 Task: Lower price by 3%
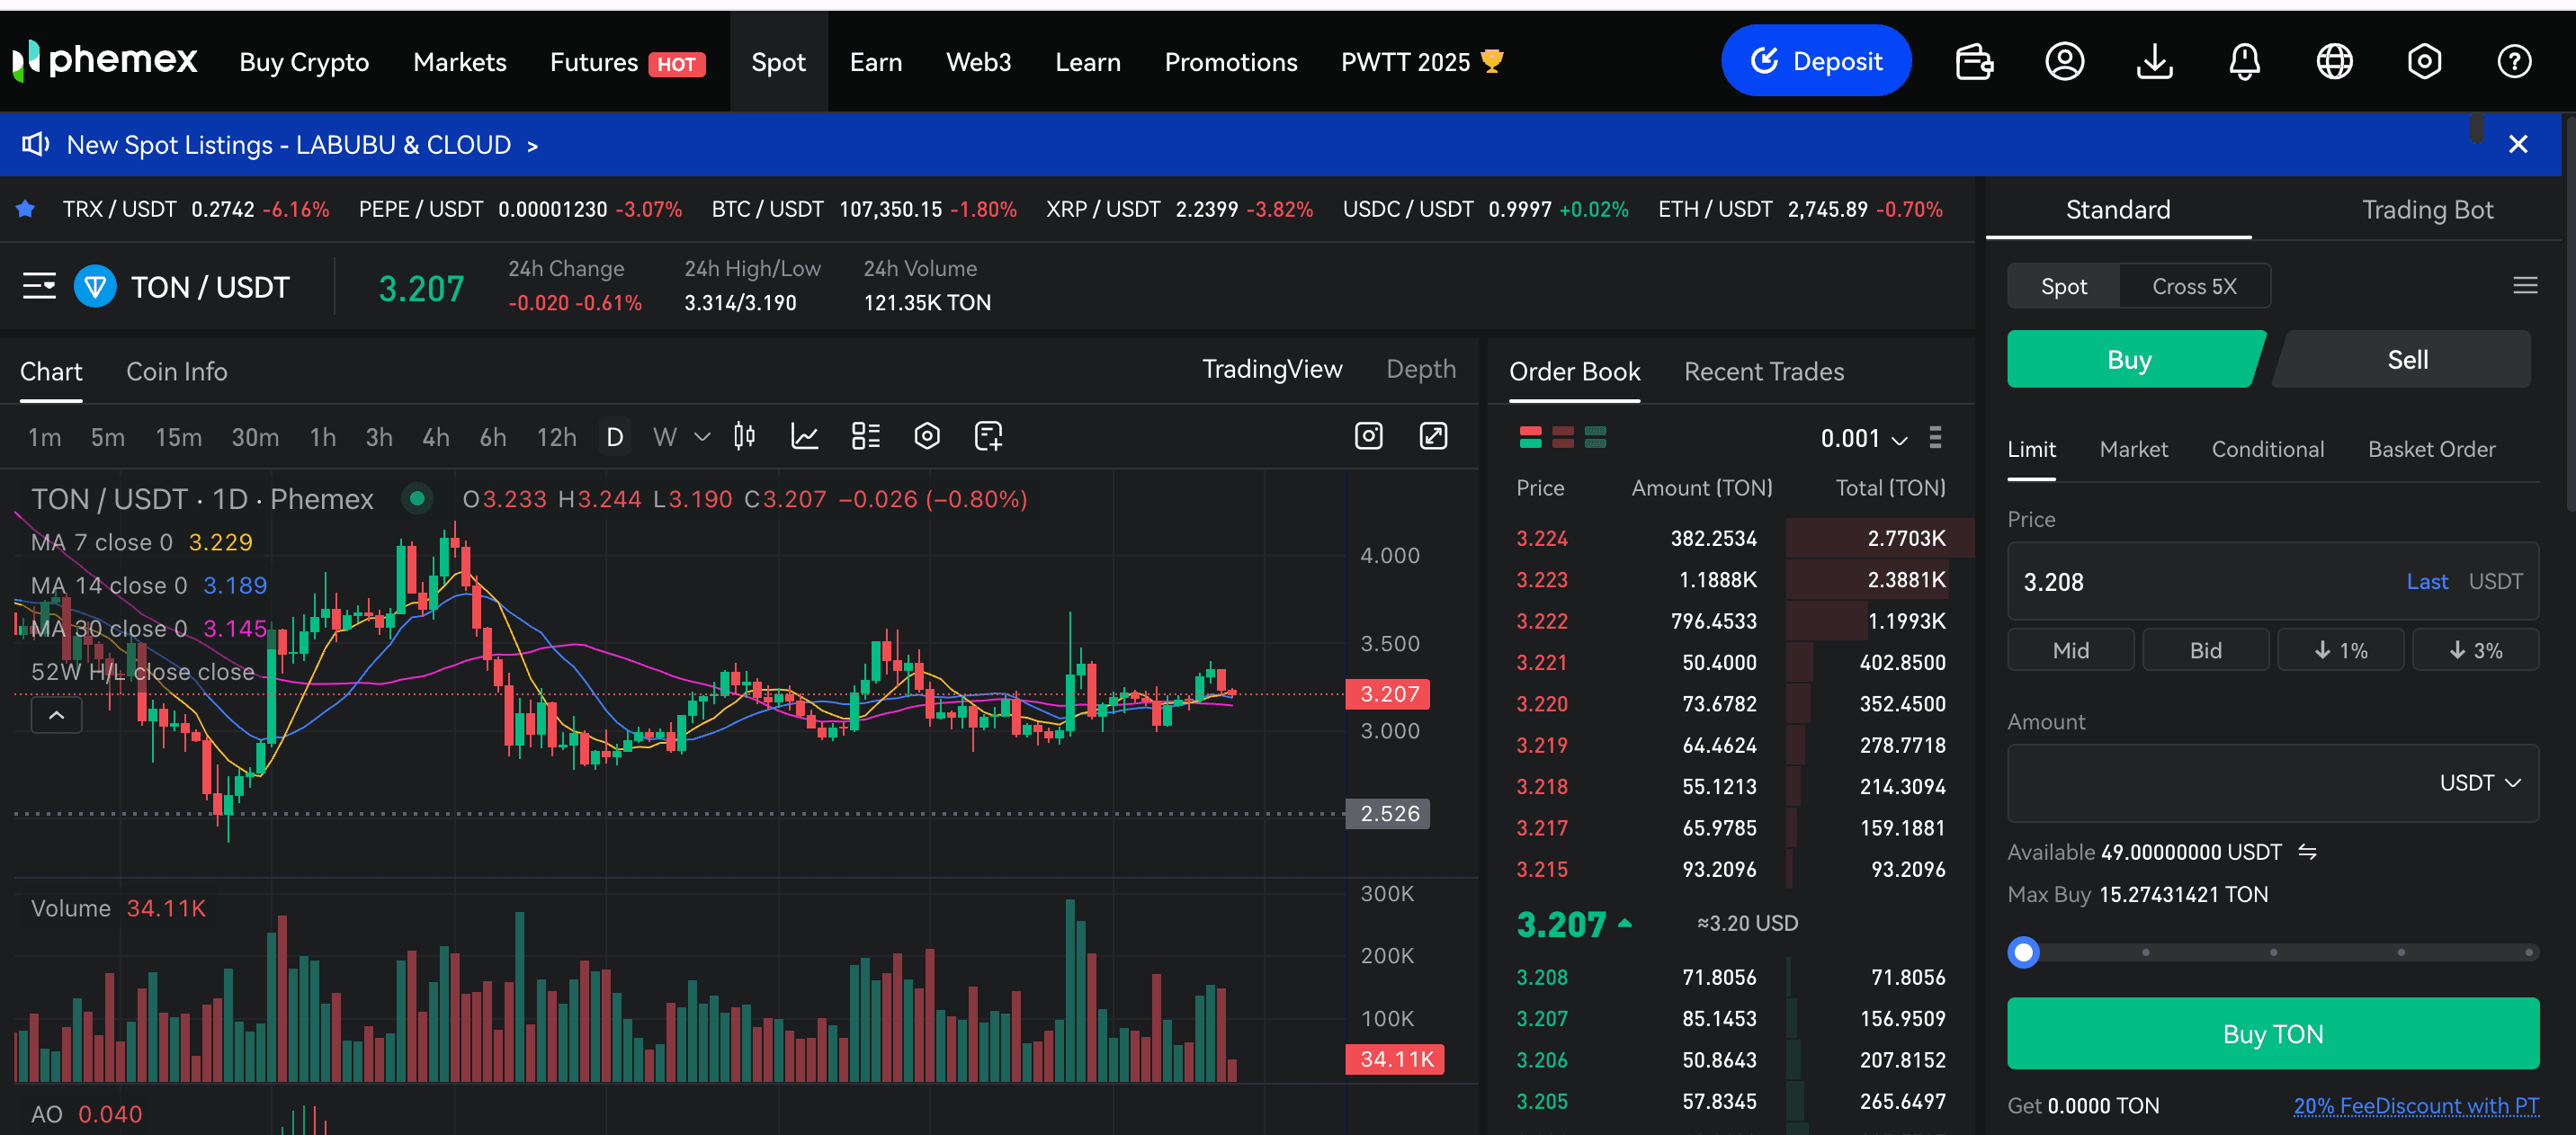[2475, 650]
